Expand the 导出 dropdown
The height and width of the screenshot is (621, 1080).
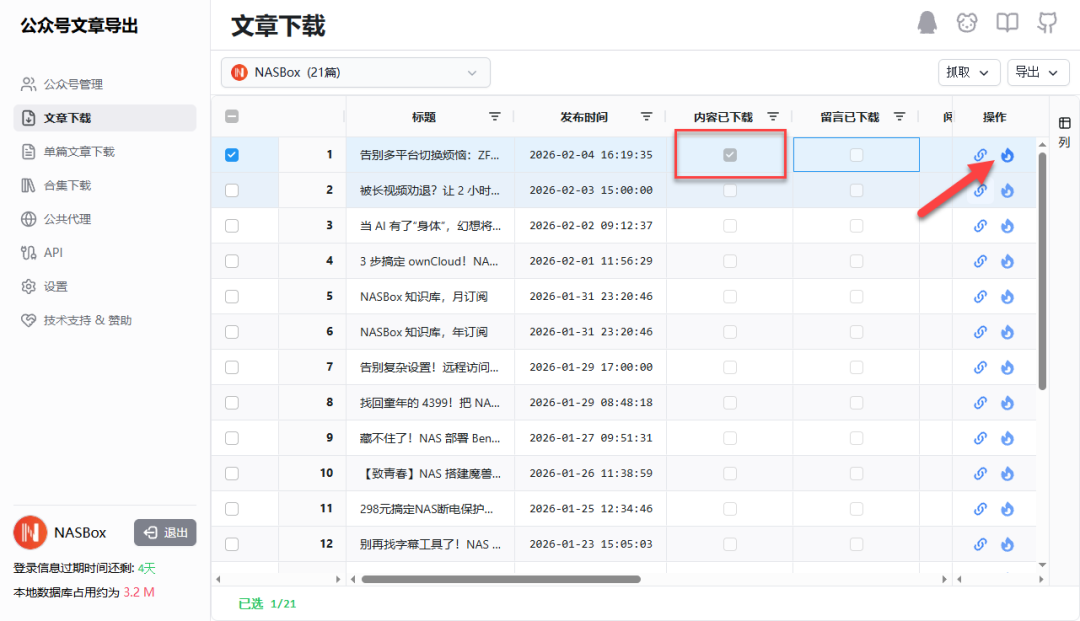tap(1037, 72)
